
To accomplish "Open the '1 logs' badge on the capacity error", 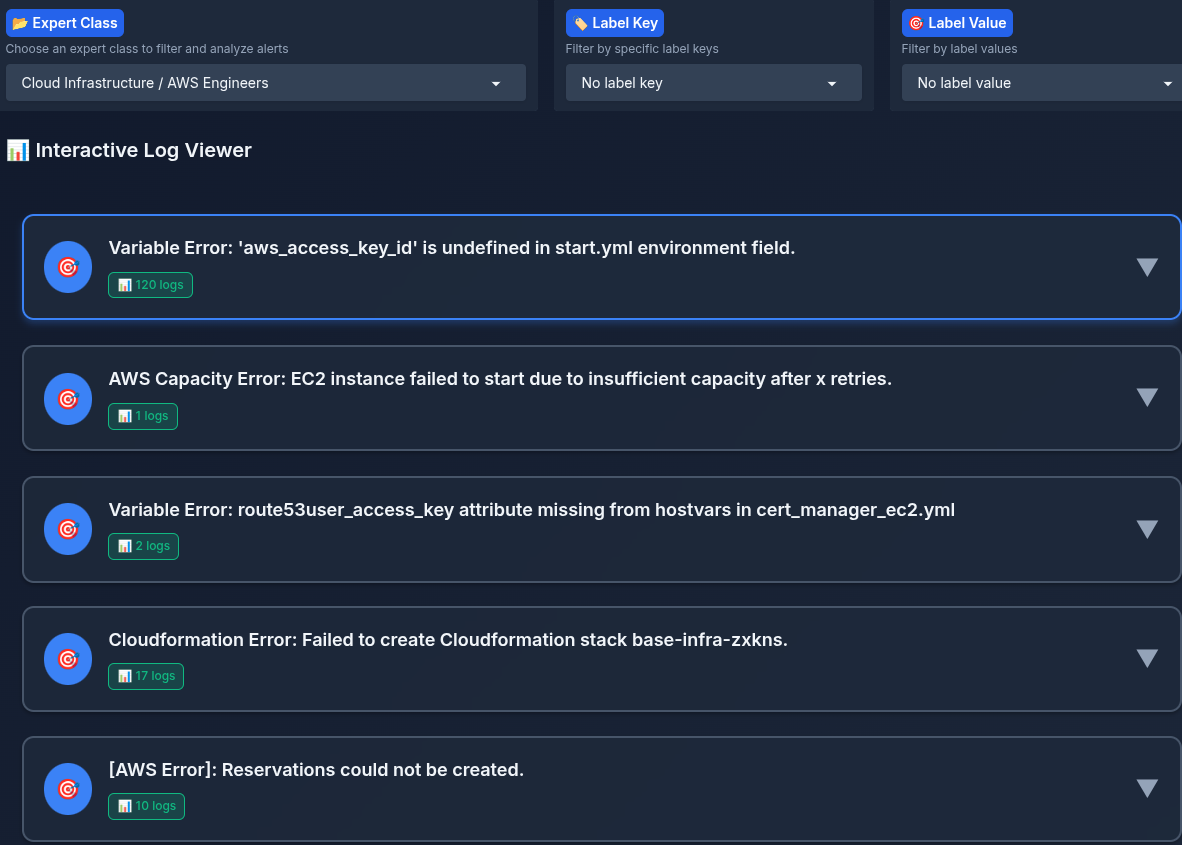I will tap(142, 416).
